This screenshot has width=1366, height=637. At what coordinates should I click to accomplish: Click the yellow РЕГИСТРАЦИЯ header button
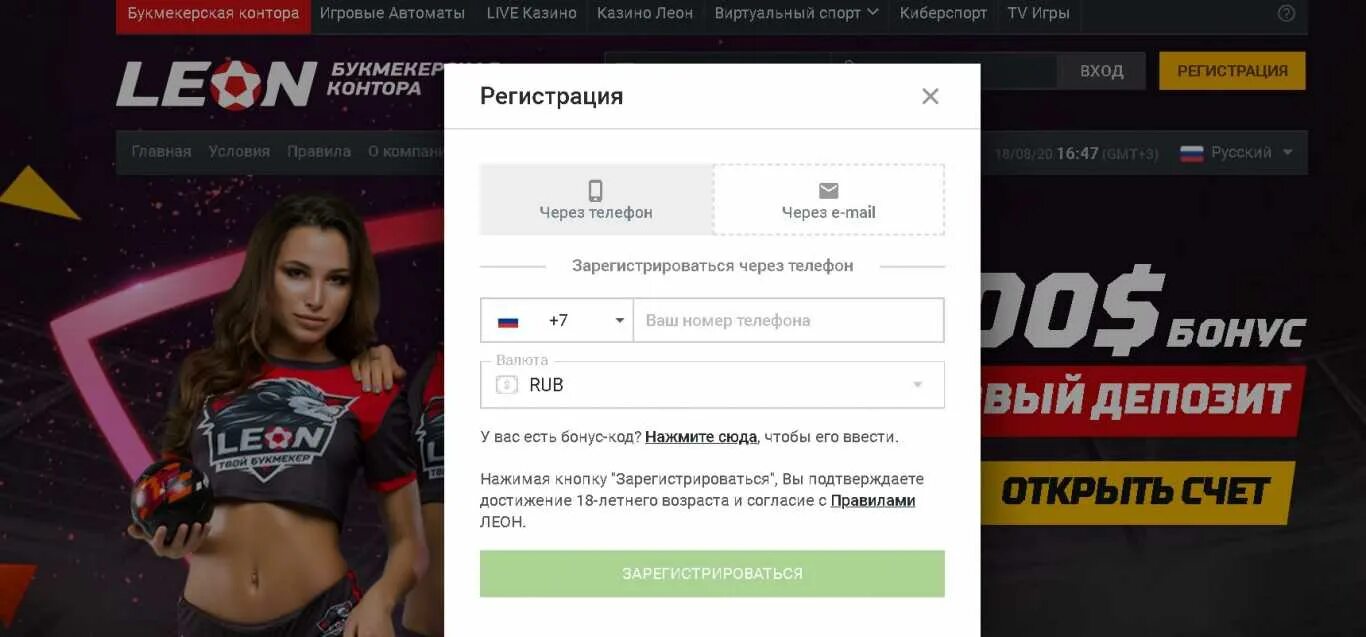pos(1232,71)
